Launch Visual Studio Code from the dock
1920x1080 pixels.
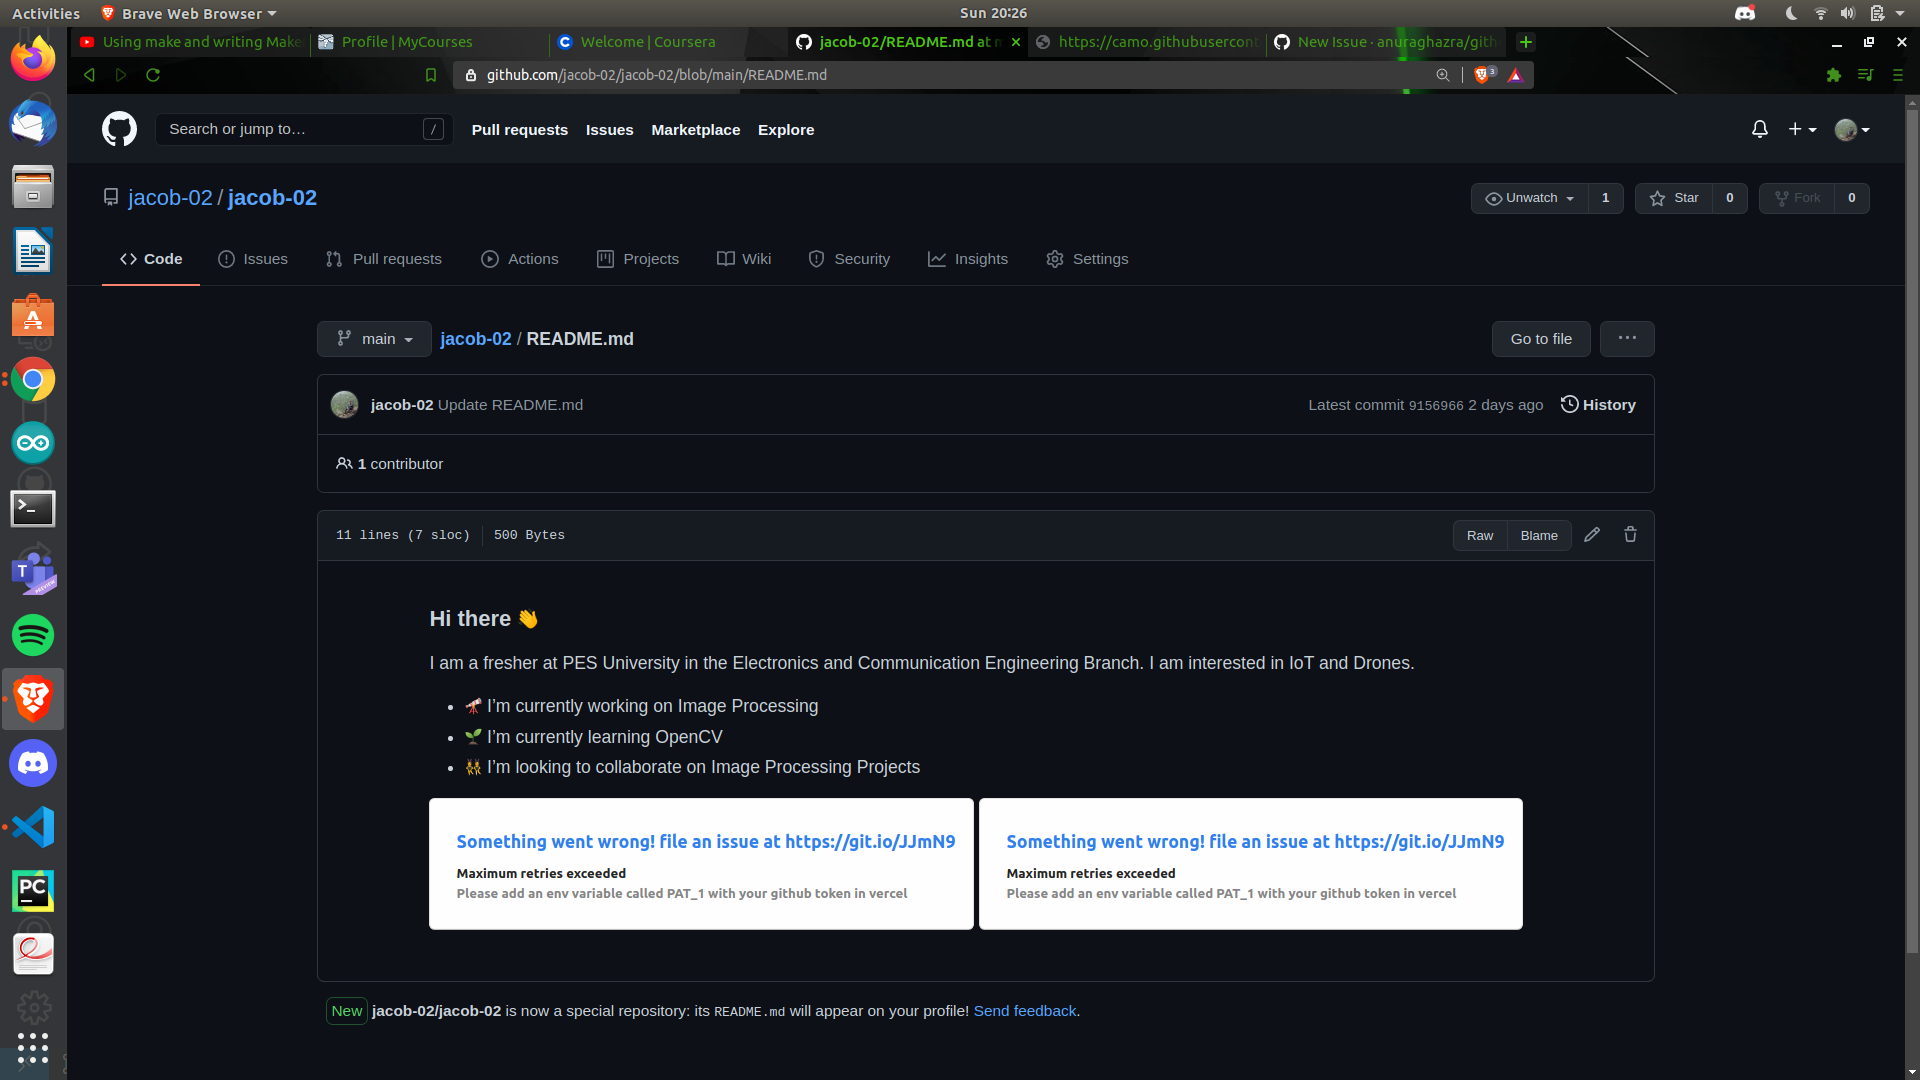pyautogui.click(x=33, y=827)
